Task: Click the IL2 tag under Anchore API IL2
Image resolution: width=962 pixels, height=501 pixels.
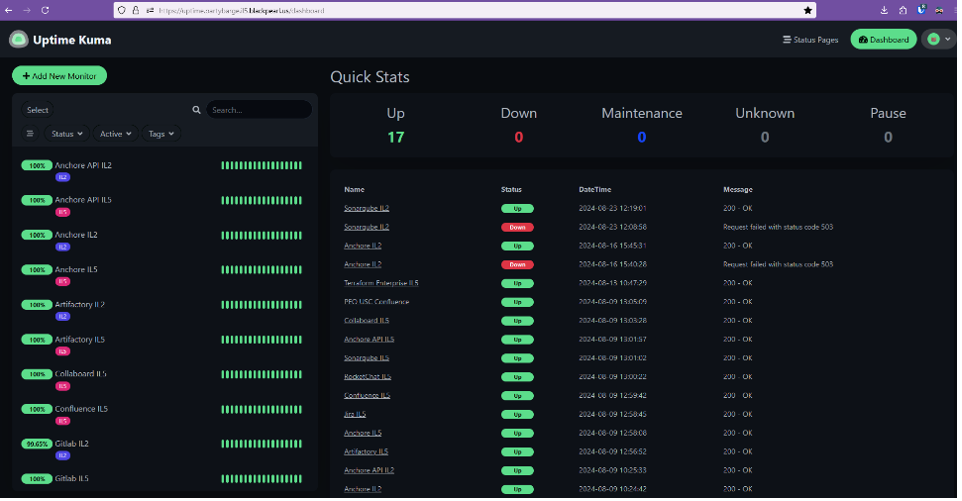Action: point(63,177)
